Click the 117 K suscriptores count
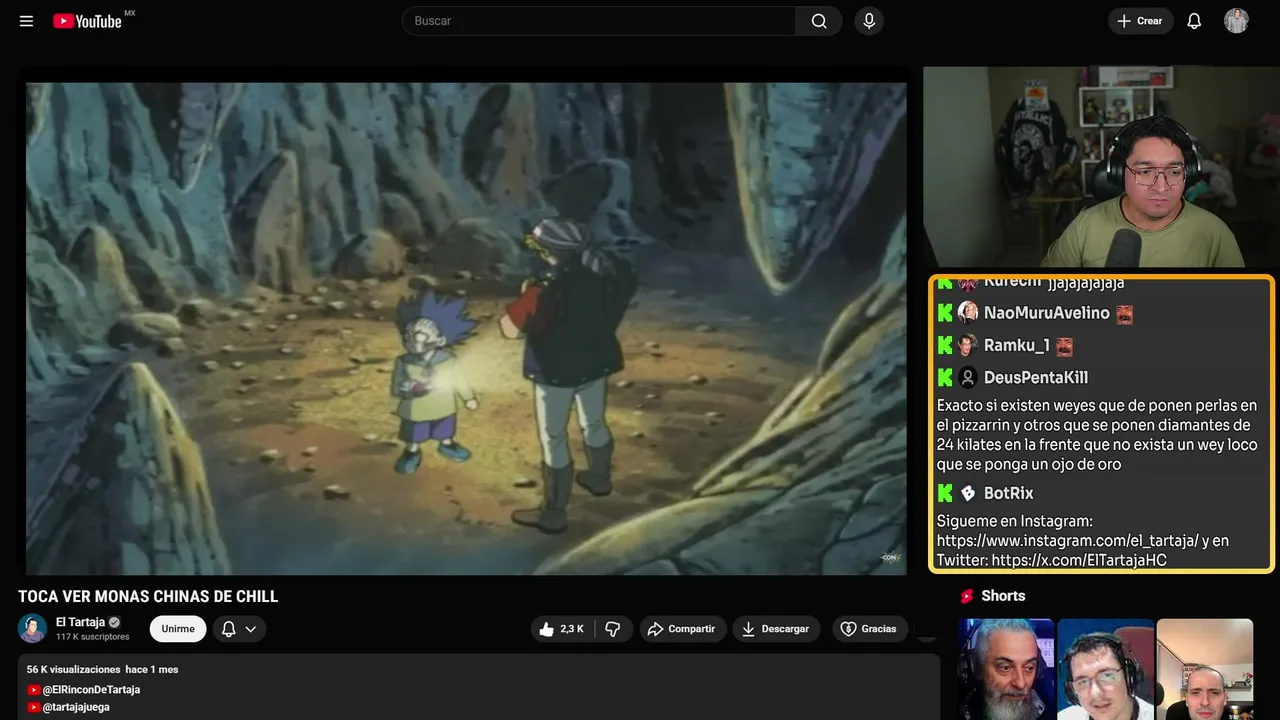1280x720 pixels. pyautogui.click(x=93, y=637)
